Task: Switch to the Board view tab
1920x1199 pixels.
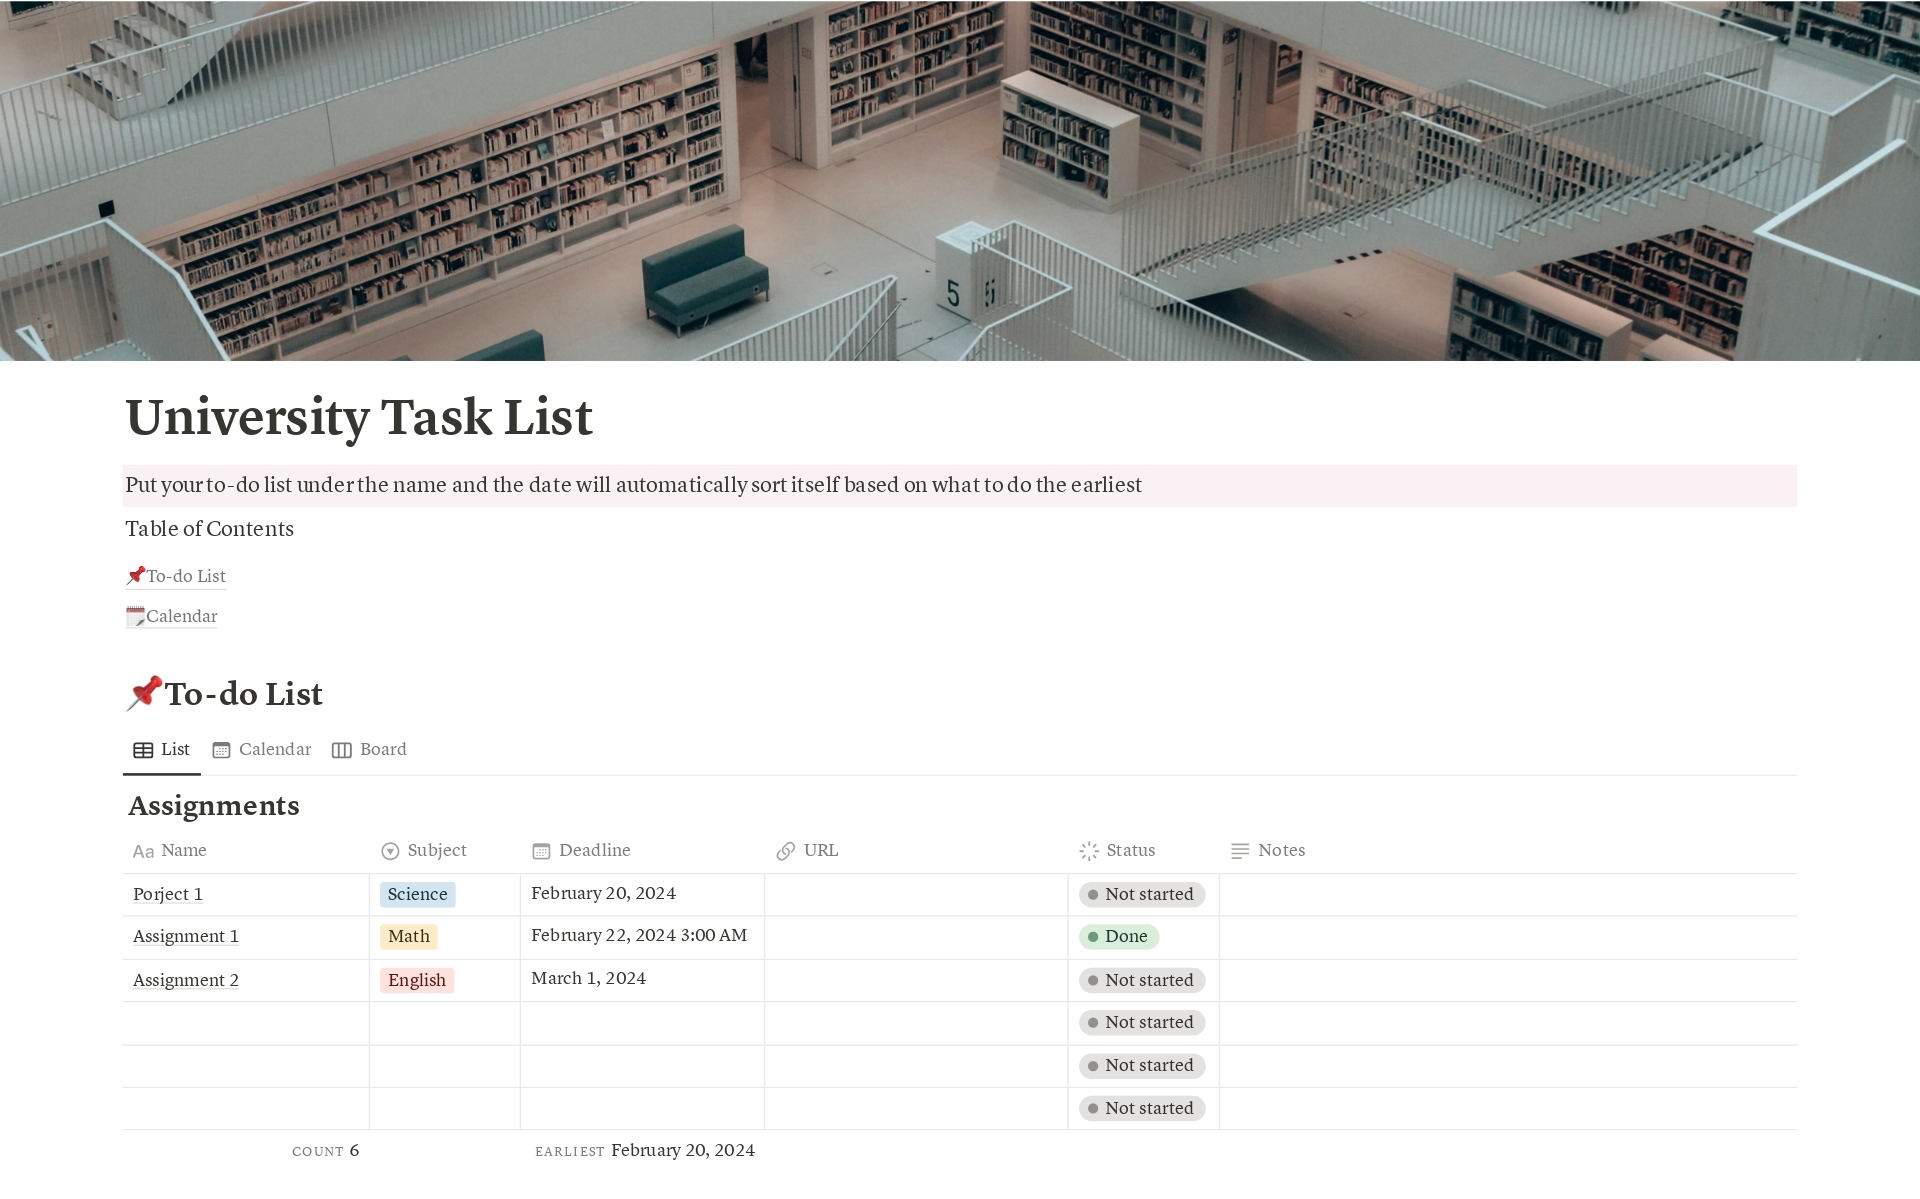Action: coord(383,749)
